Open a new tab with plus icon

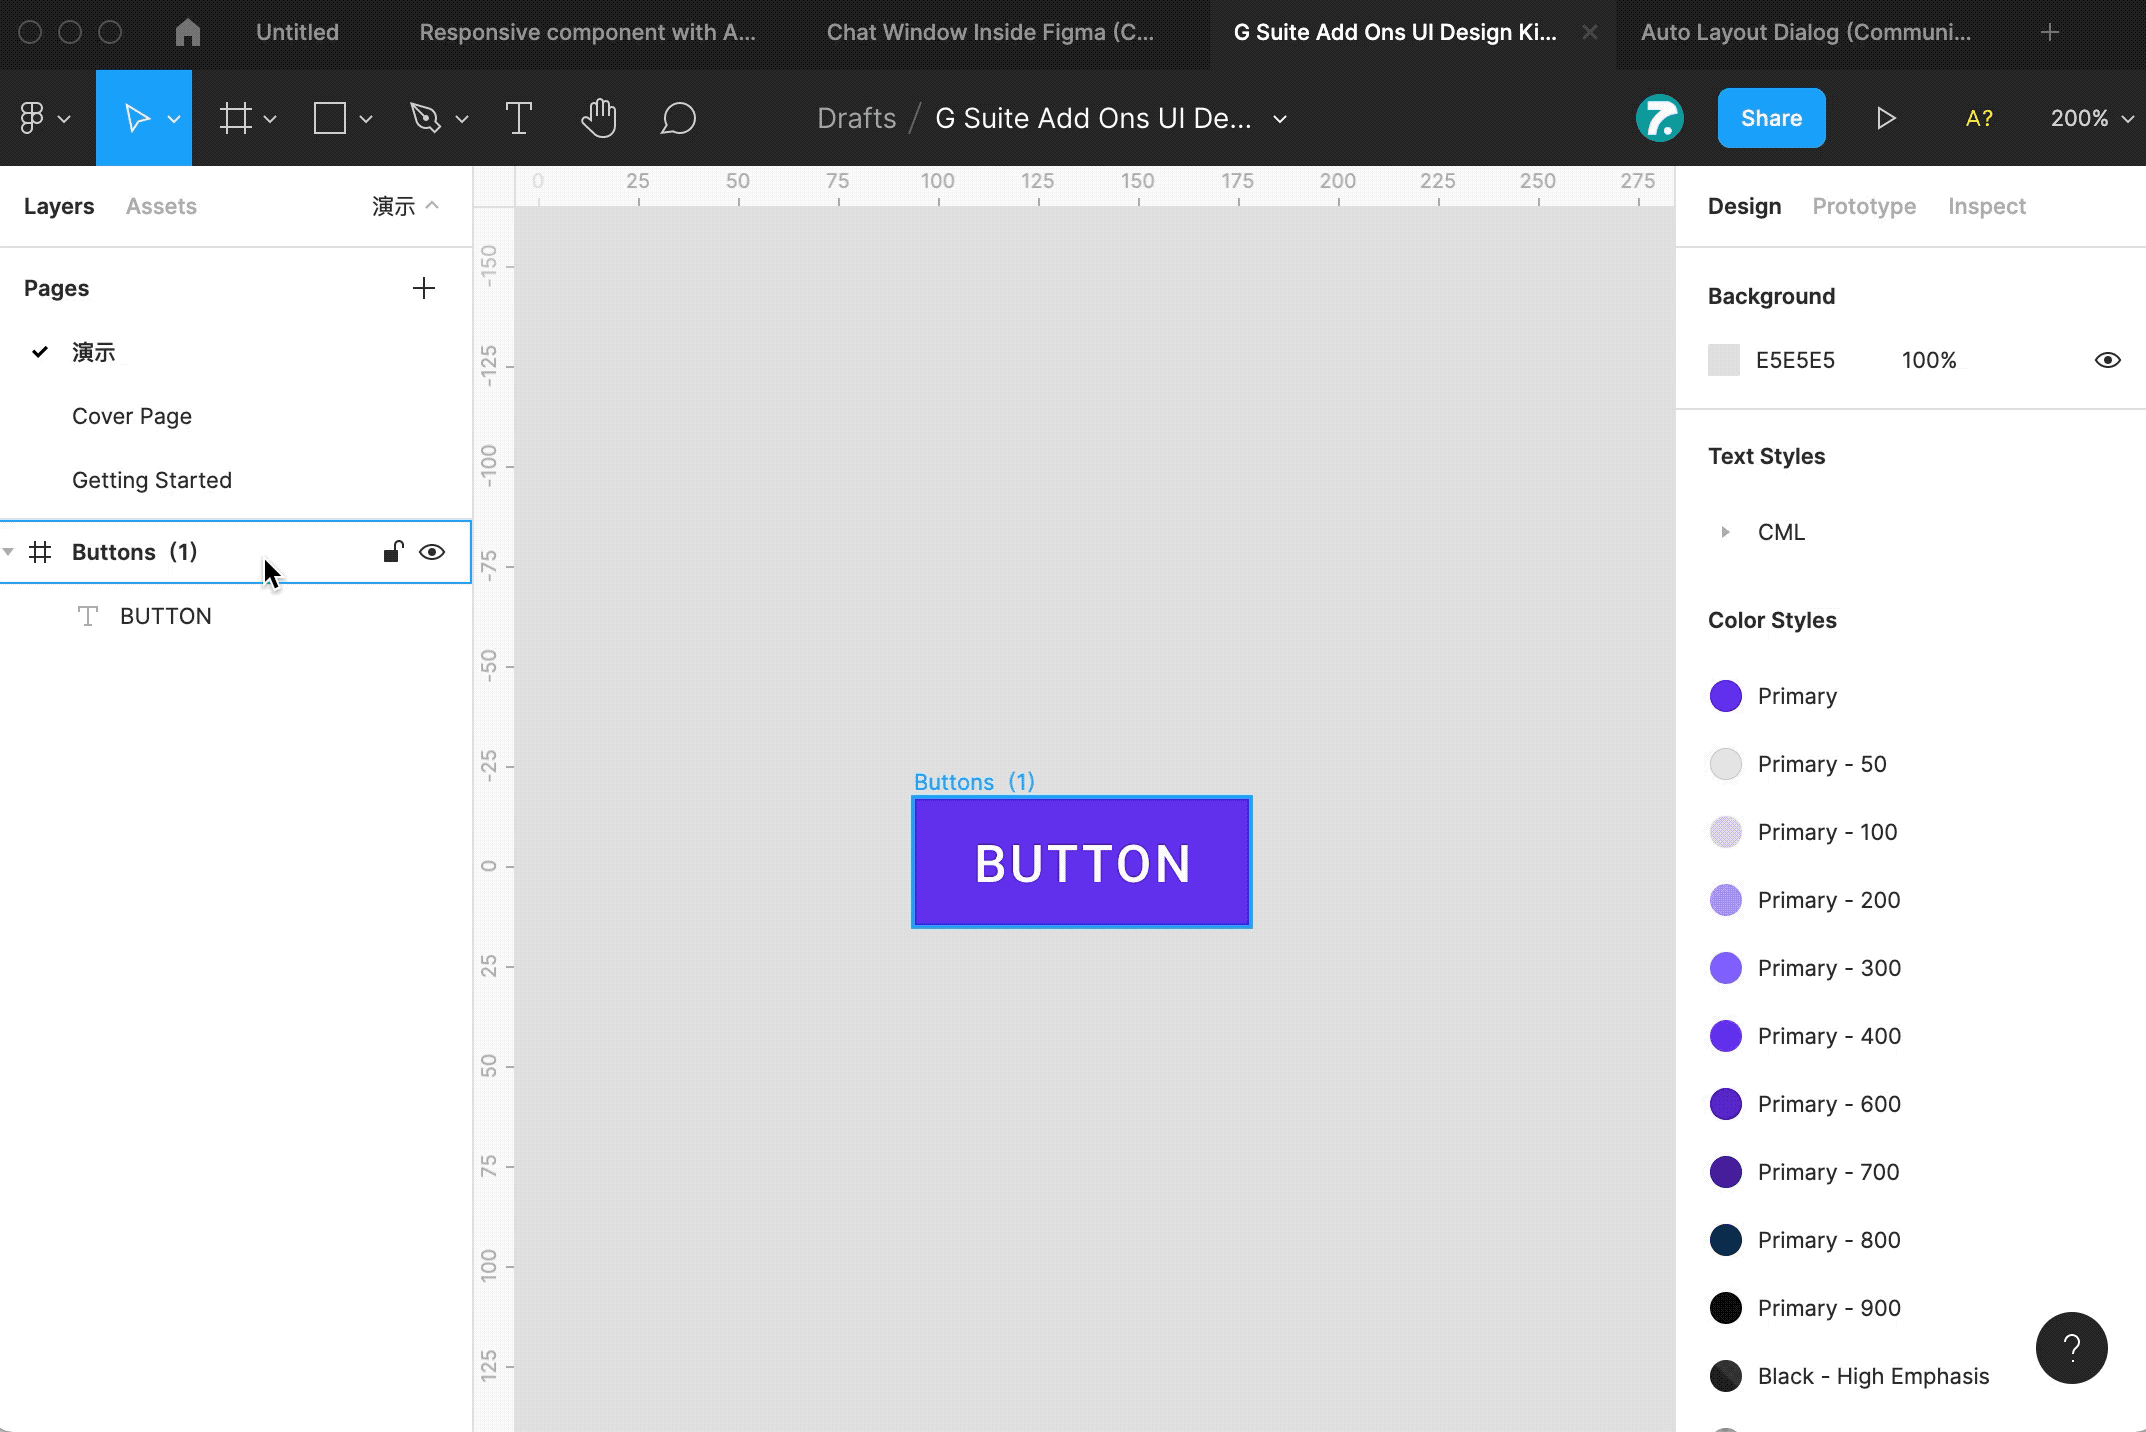click(2050, 32)
